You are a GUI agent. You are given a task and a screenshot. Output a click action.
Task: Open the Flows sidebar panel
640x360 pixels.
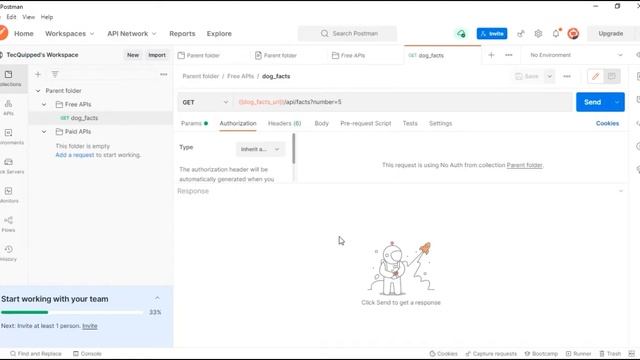coord(9,224)
